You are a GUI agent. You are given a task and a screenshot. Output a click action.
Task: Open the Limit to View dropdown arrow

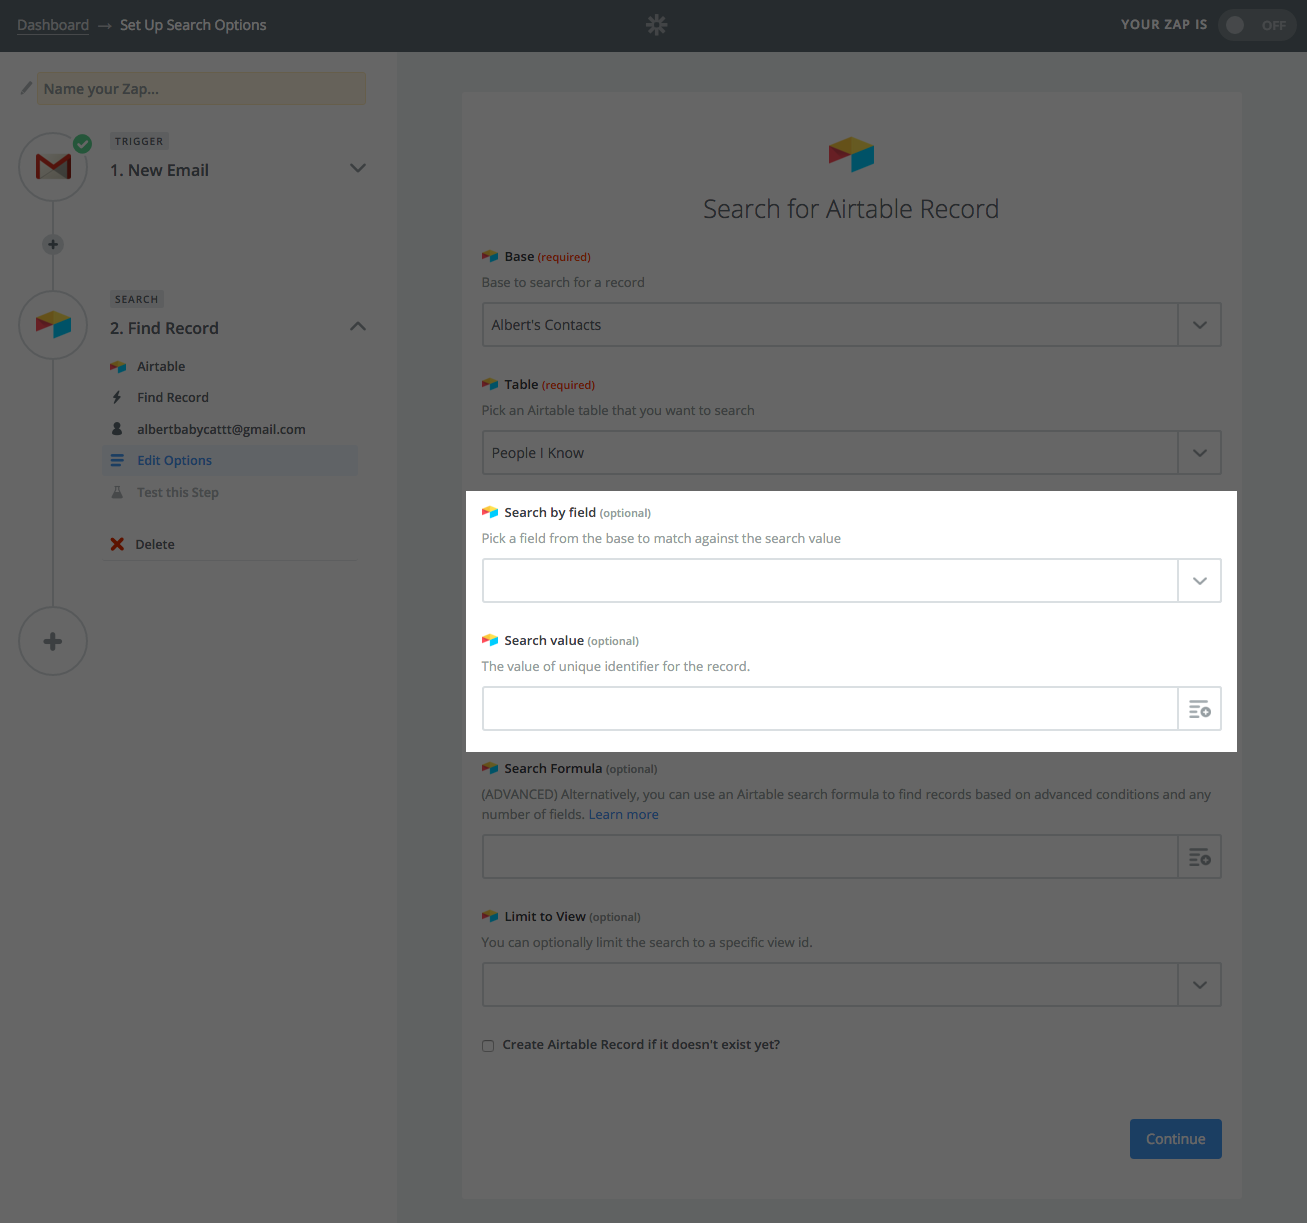[1199, 985]
